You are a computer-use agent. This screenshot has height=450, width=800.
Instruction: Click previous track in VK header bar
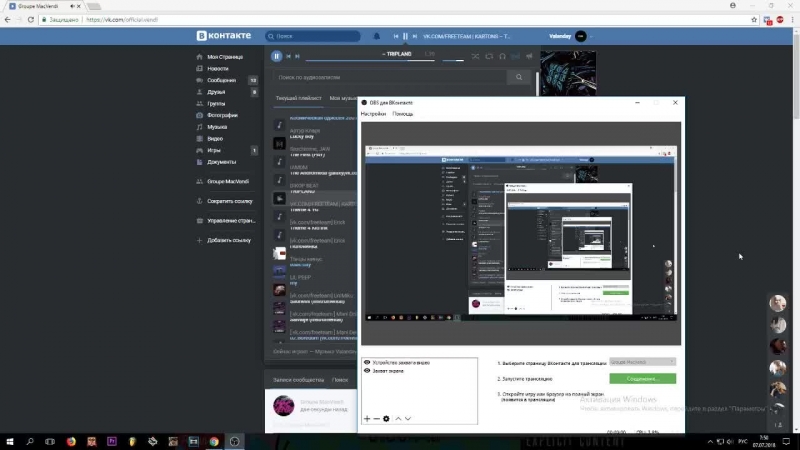point(396,36)
